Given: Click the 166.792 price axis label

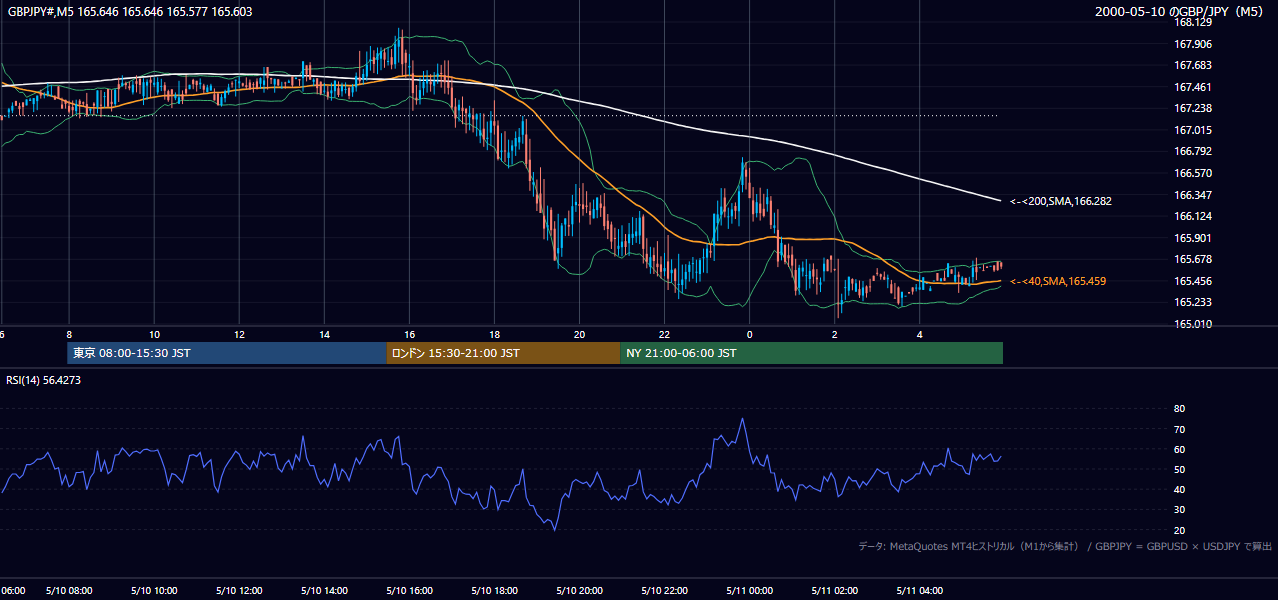Looking at the screenshot, I should pos(1192,151).
